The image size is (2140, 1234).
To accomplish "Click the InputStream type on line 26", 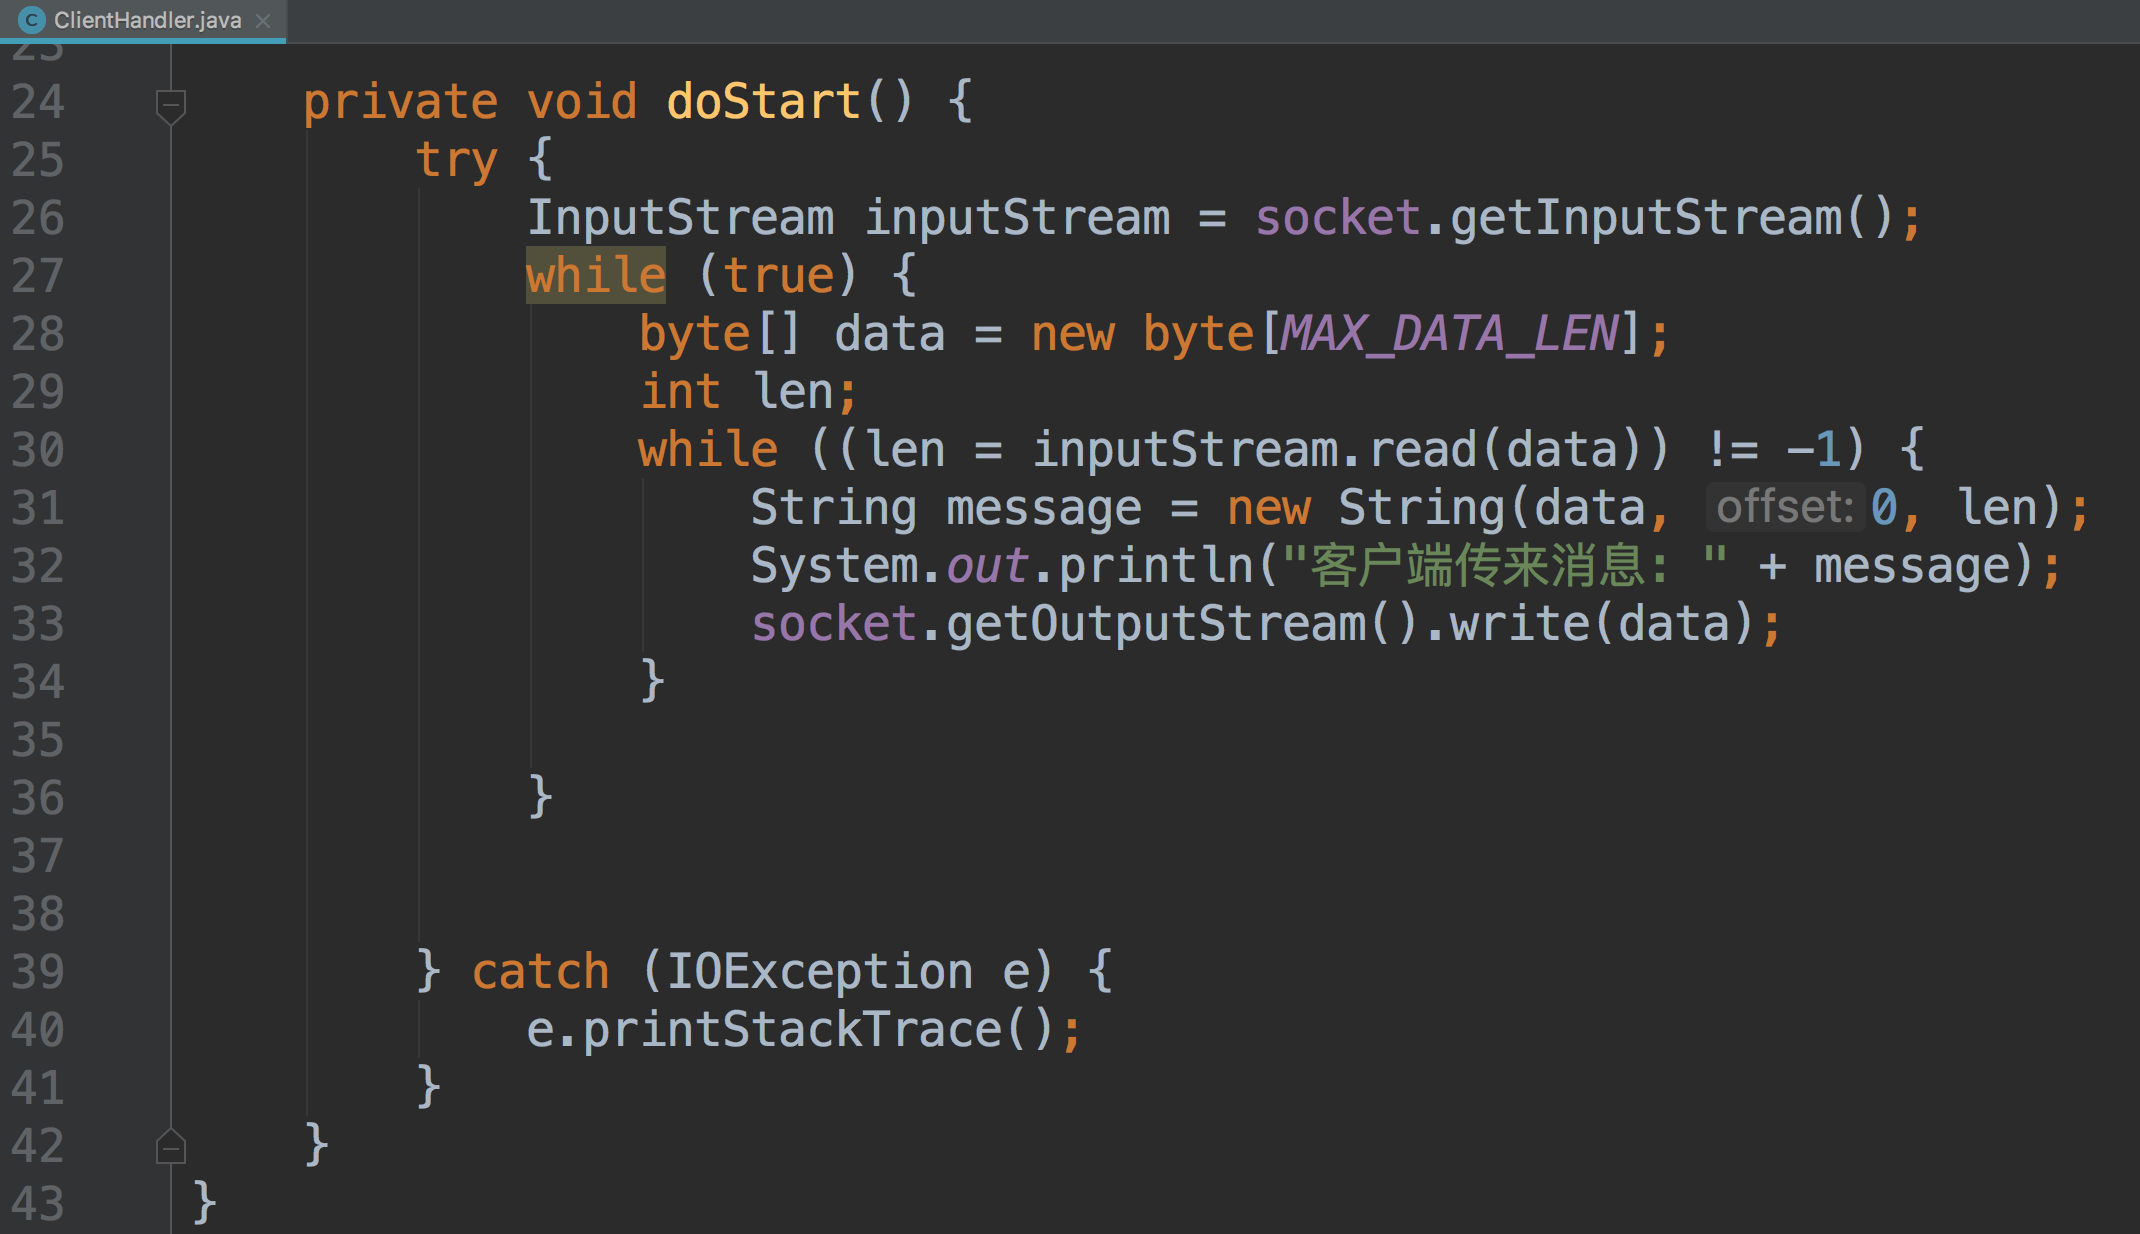I will [680, 218].
